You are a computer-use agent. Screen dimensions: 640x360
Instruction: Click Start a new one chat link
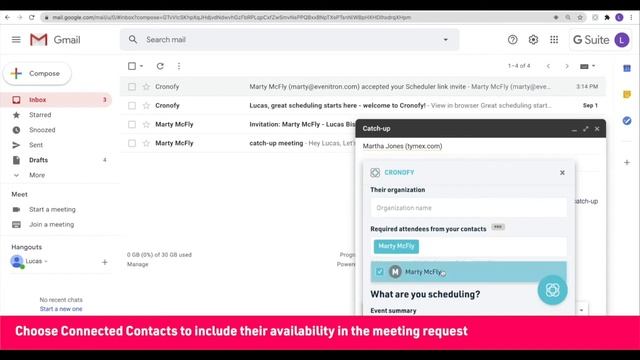(61, 309)
